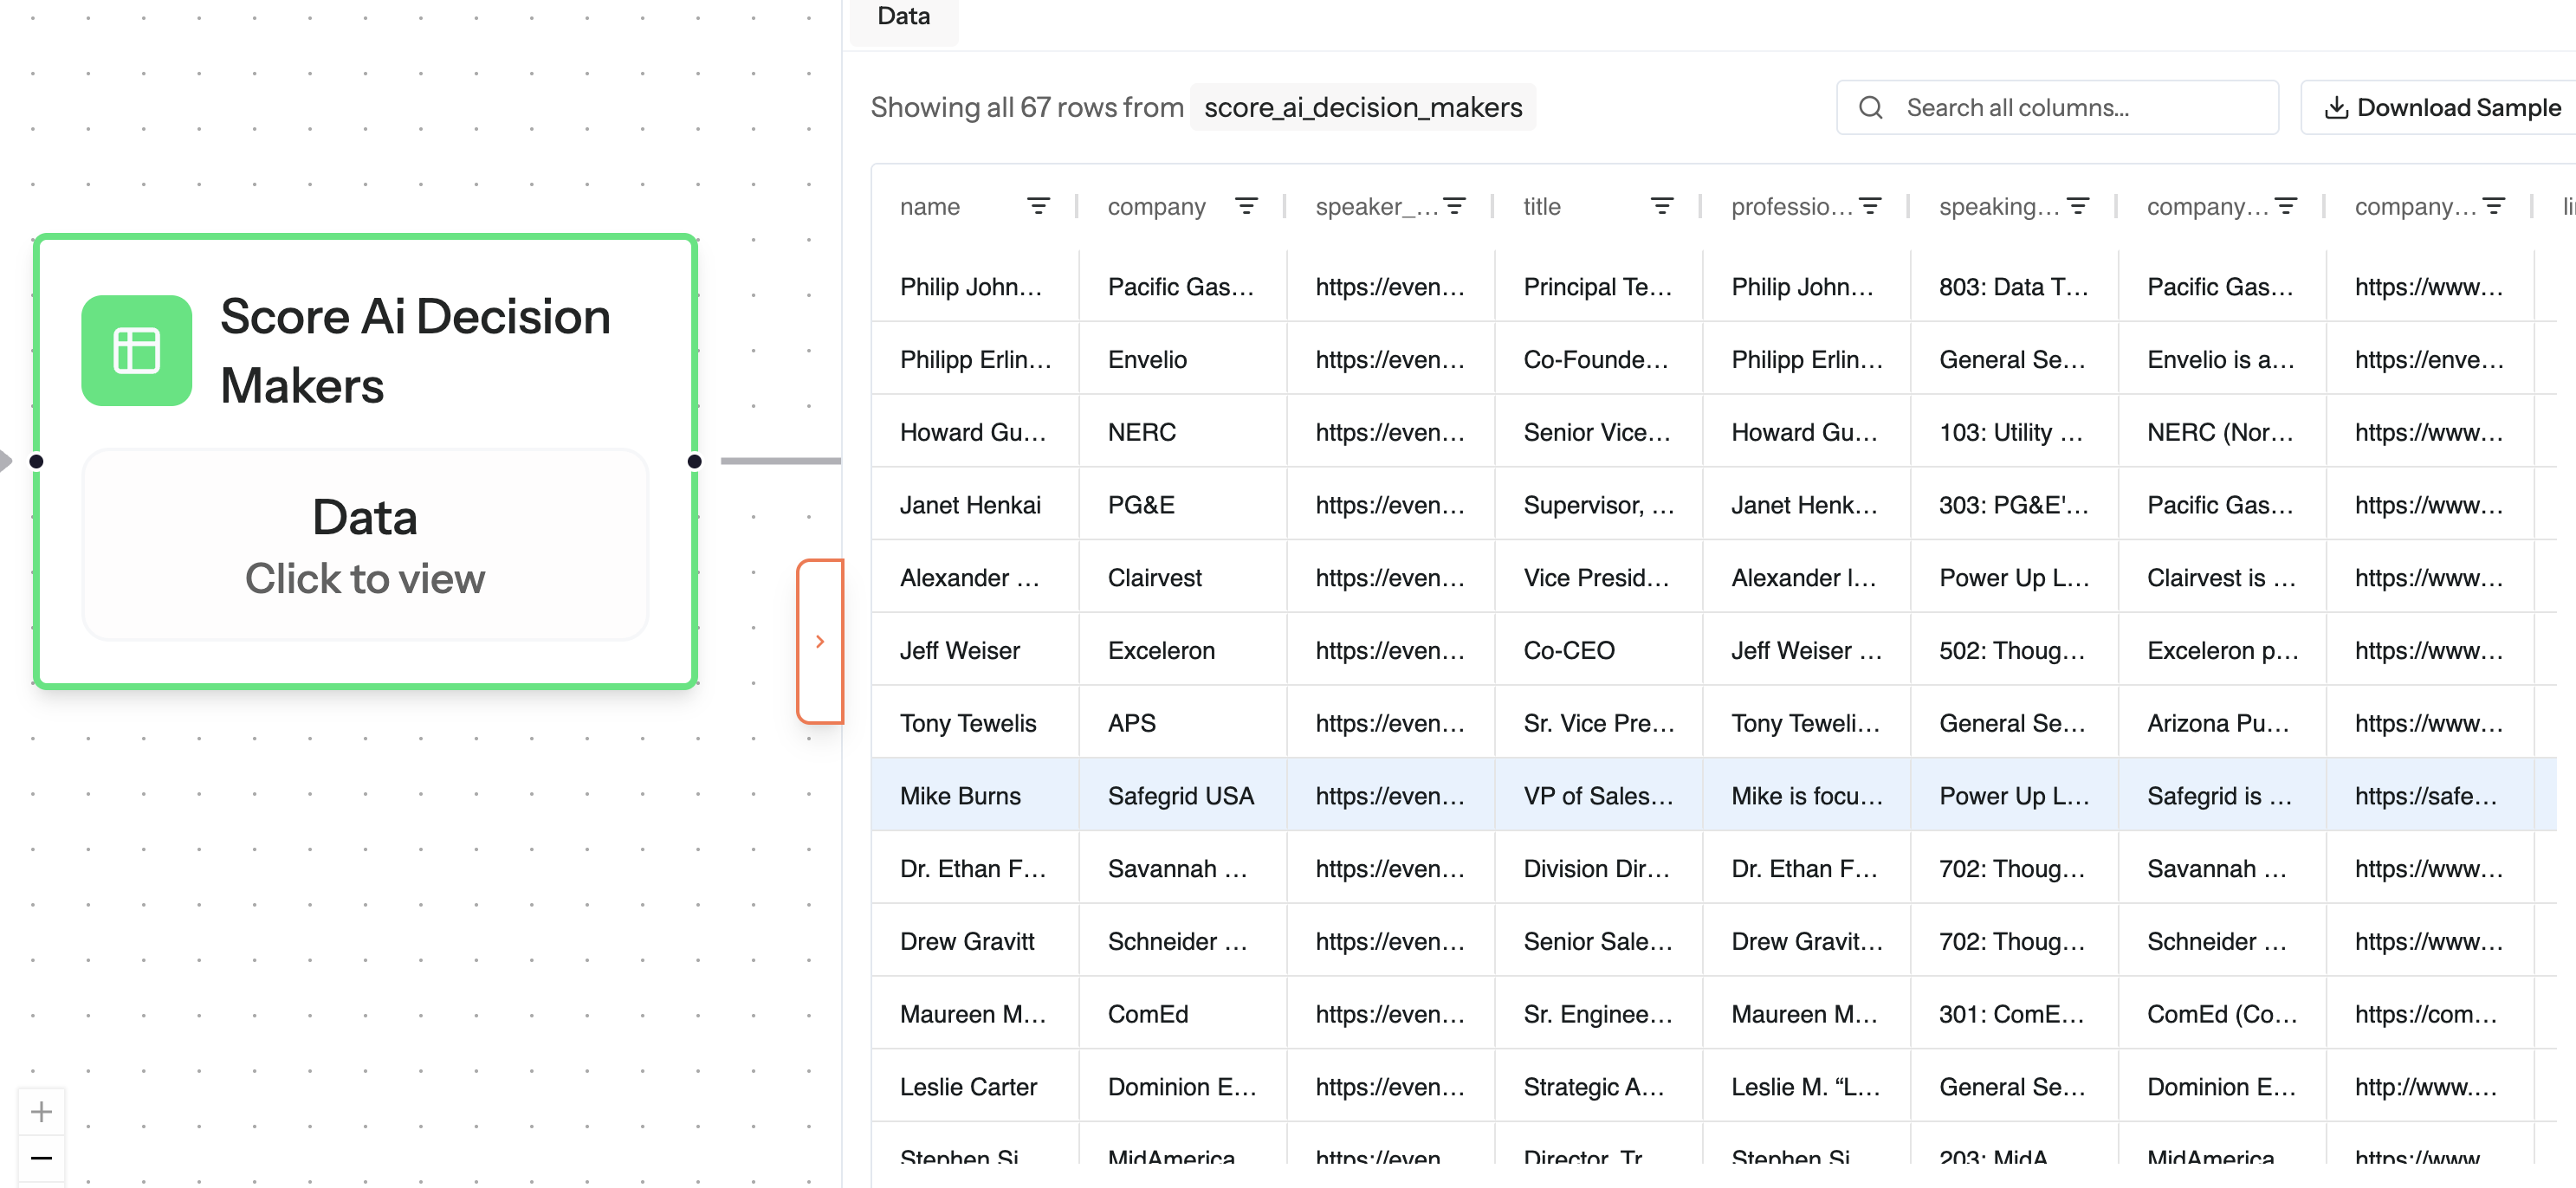Click the Download Sample button
Viewport: 2576px width, 1188px height.
[x=2442, y=107]
